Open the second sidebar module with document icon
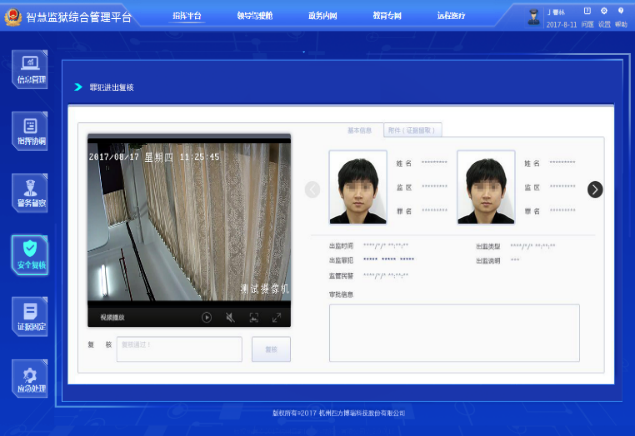The height and width of the screenshot is (436, 635). coord(29,131)
